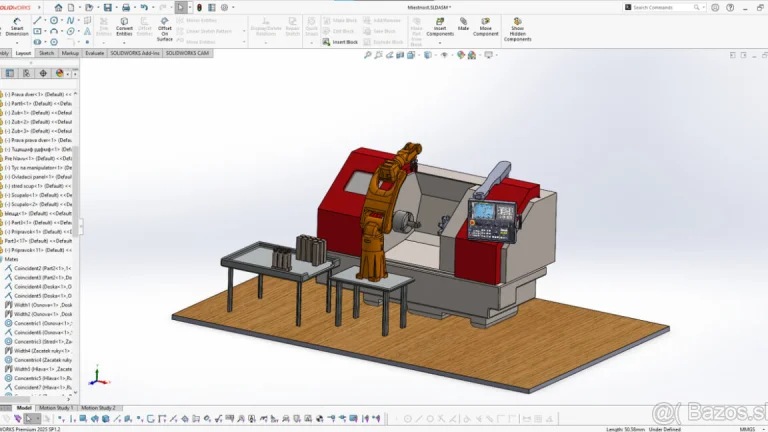Click Move Component
768x432 pixels.
point(485,26)
